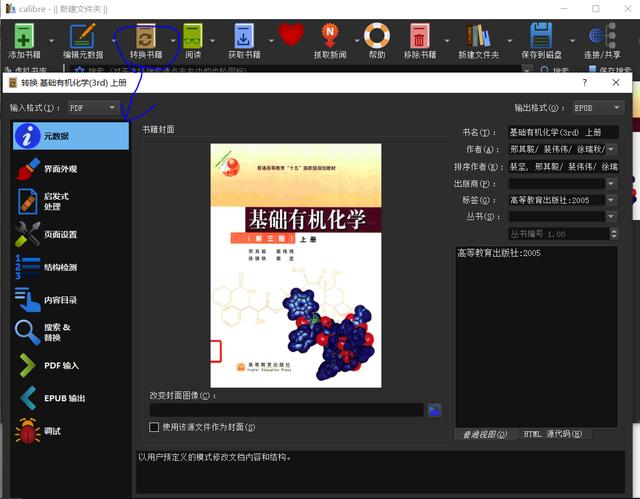640x499 pixels.
Task: Open the 阅读 (Read) viewer icon
Action: (193, 36)
